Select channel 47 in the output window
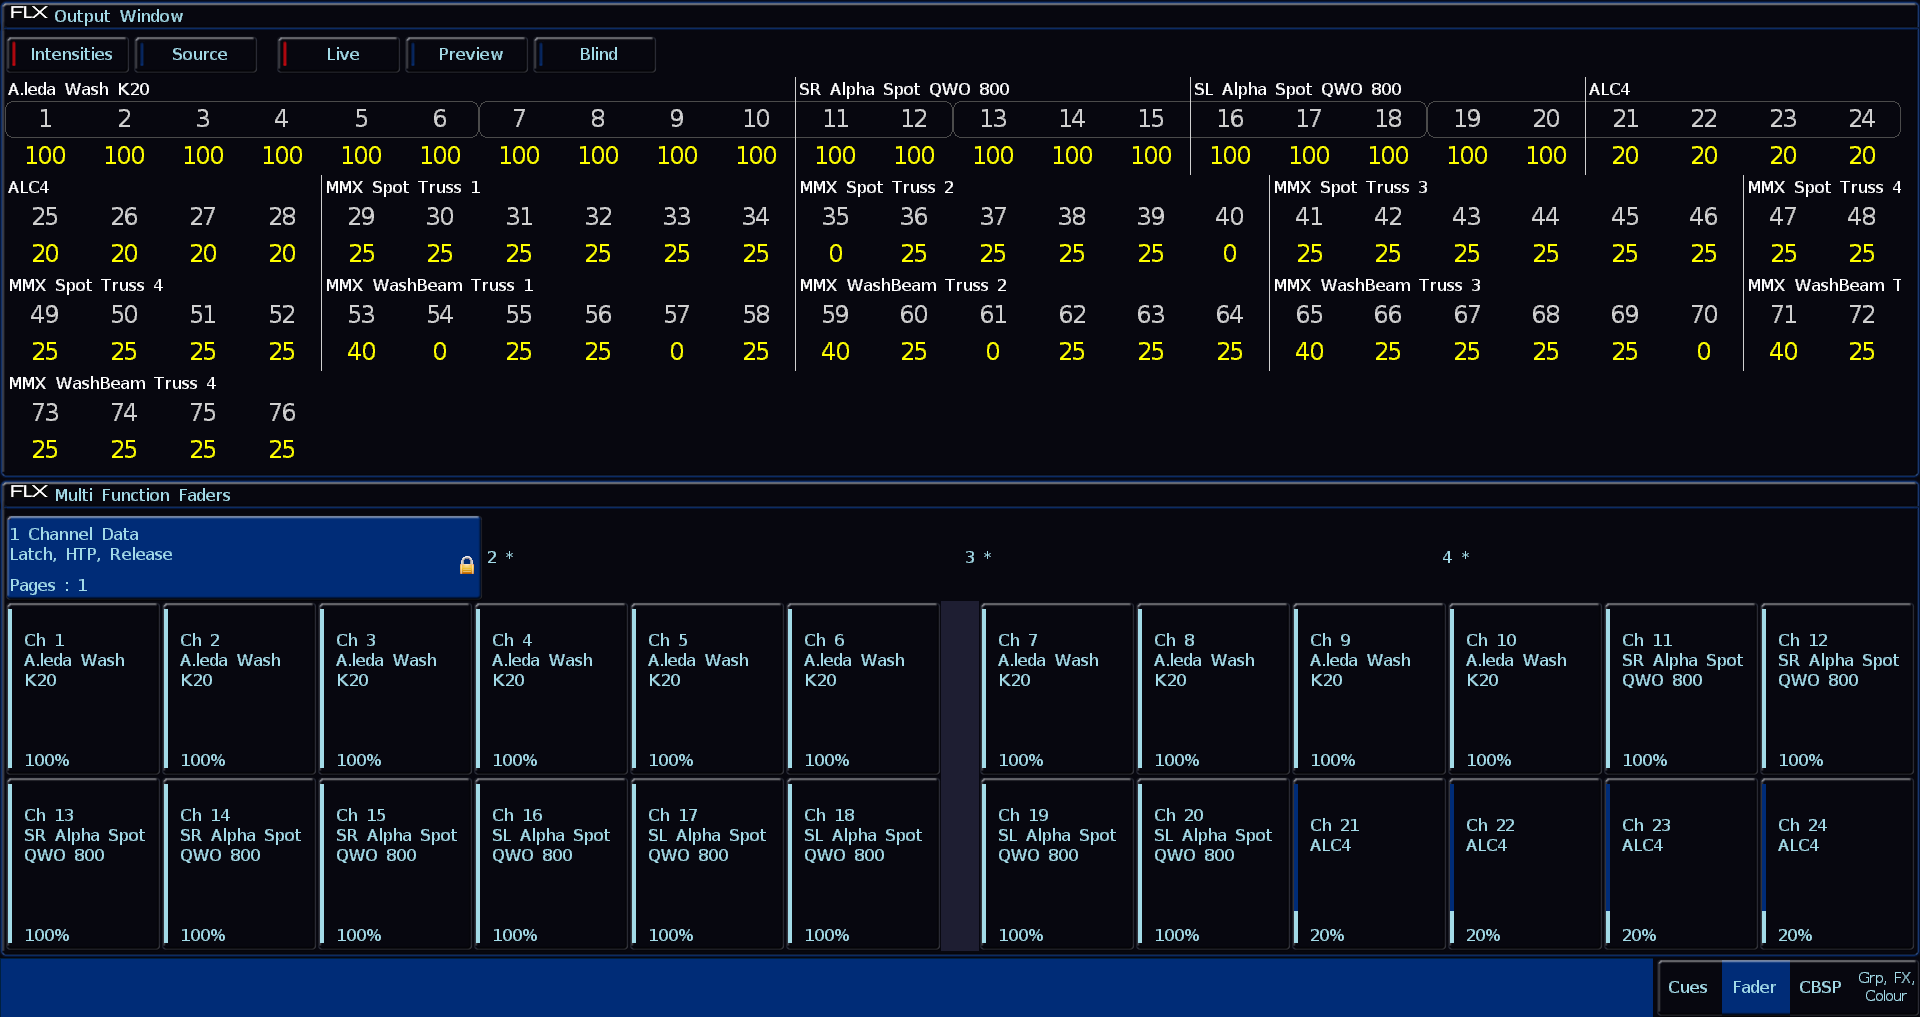 tap(1783, 217)
